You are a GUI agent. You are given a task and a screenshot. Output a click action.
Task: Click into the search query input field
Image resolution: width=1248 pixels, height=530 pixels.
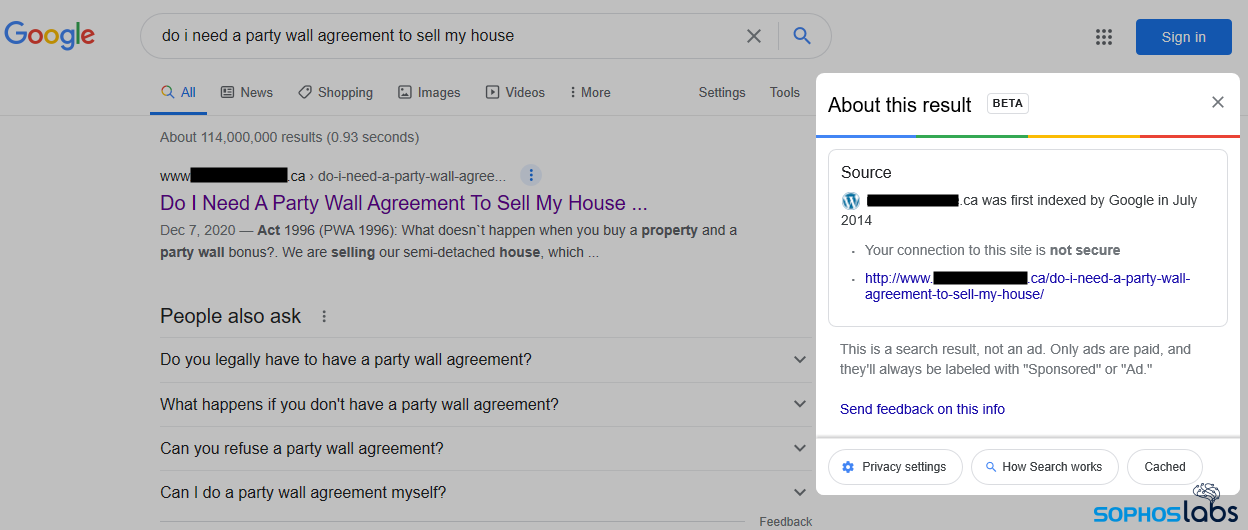coord(440,36)
